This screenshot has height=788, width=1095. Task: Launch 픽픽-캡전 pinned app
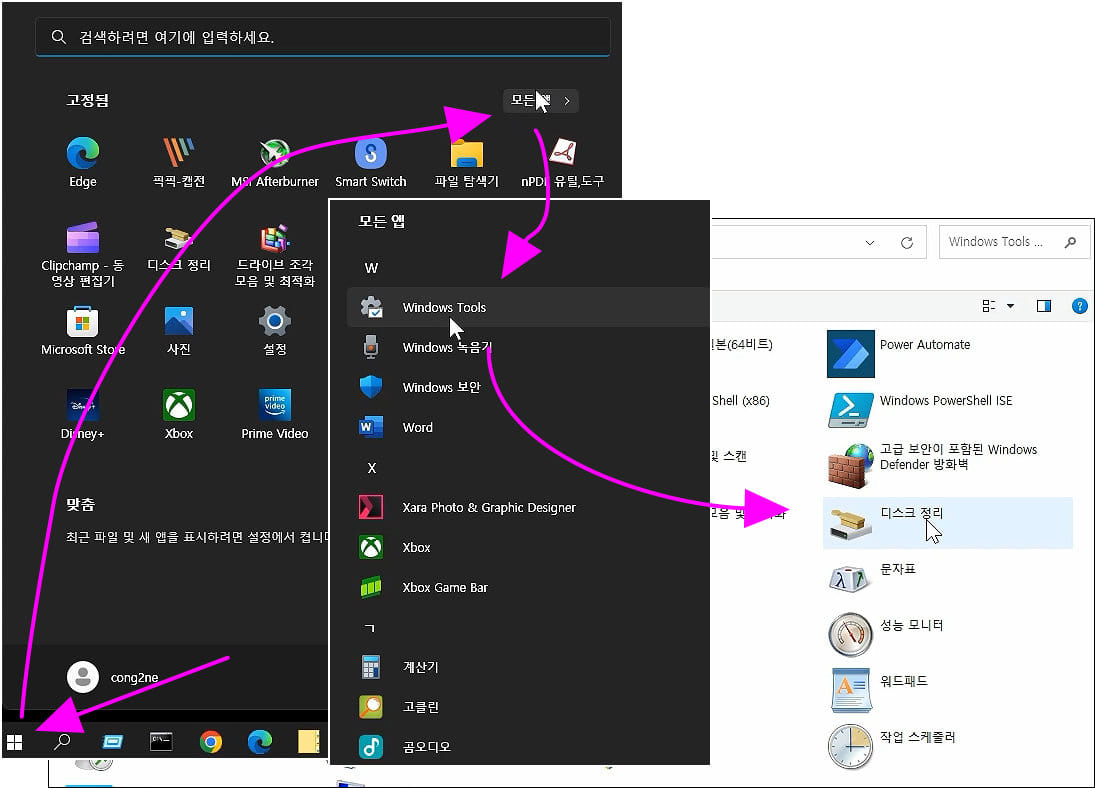(x=179, y=163)
